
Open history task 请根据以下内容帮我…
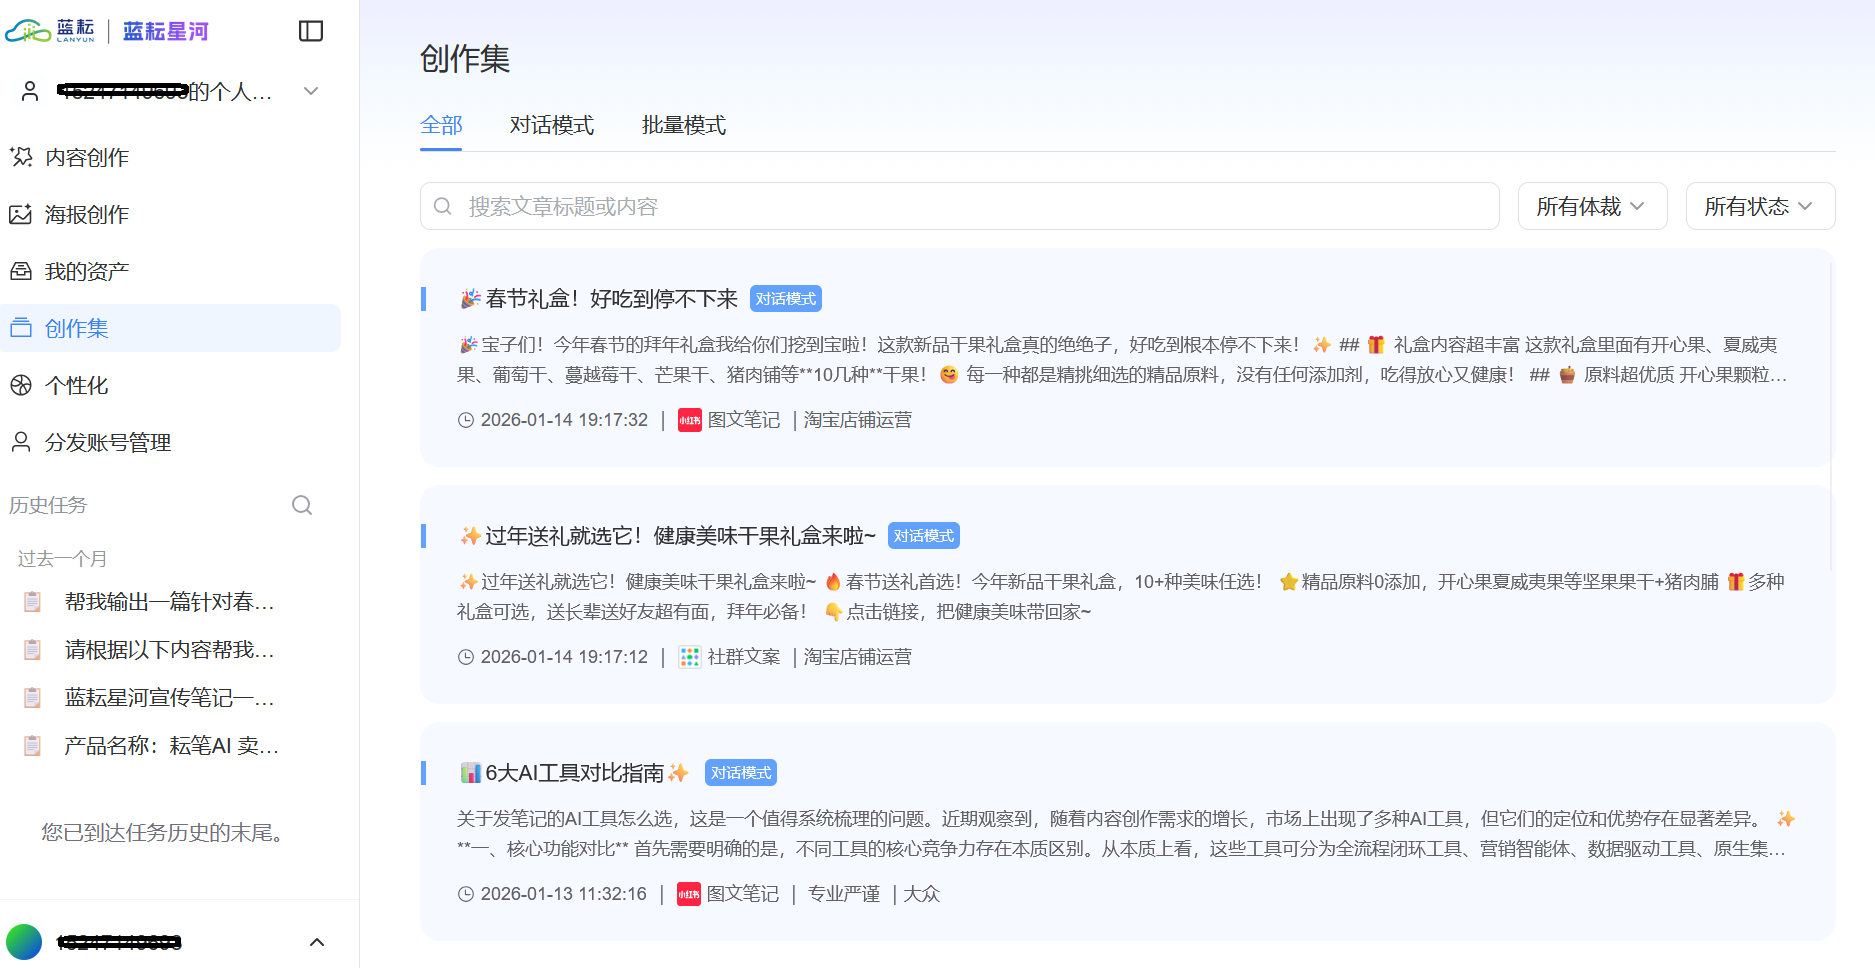coord(169,650)
